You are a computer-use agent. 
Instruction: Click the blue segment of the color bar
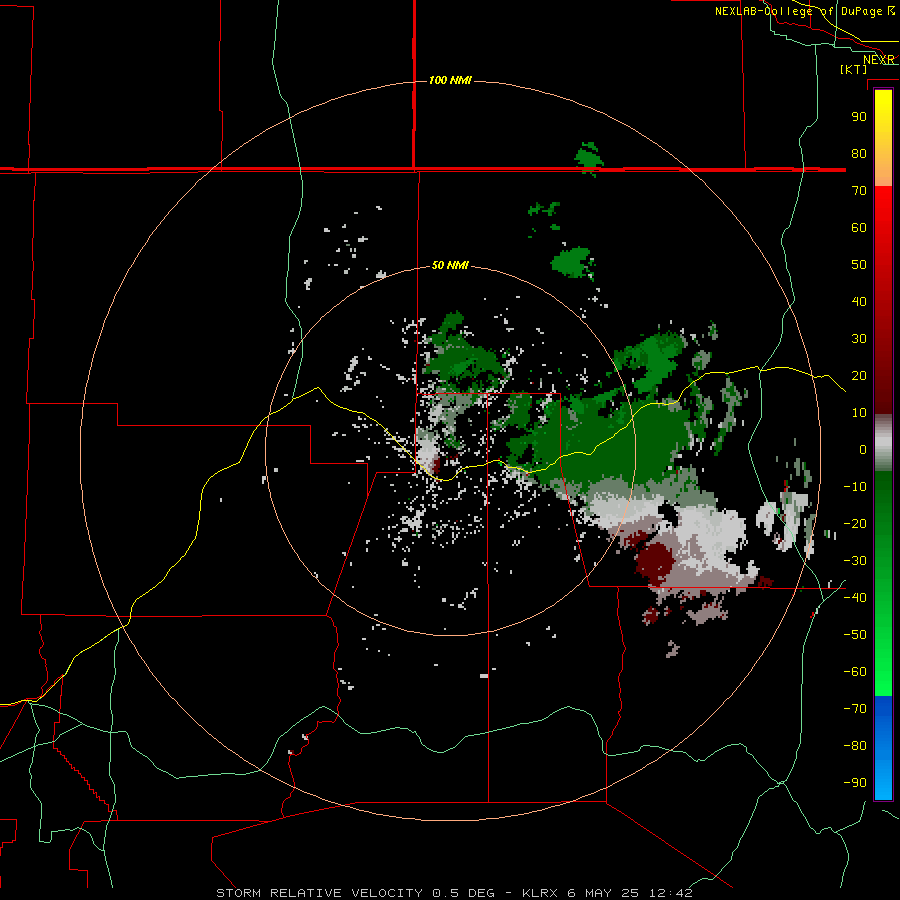point(883,747)
